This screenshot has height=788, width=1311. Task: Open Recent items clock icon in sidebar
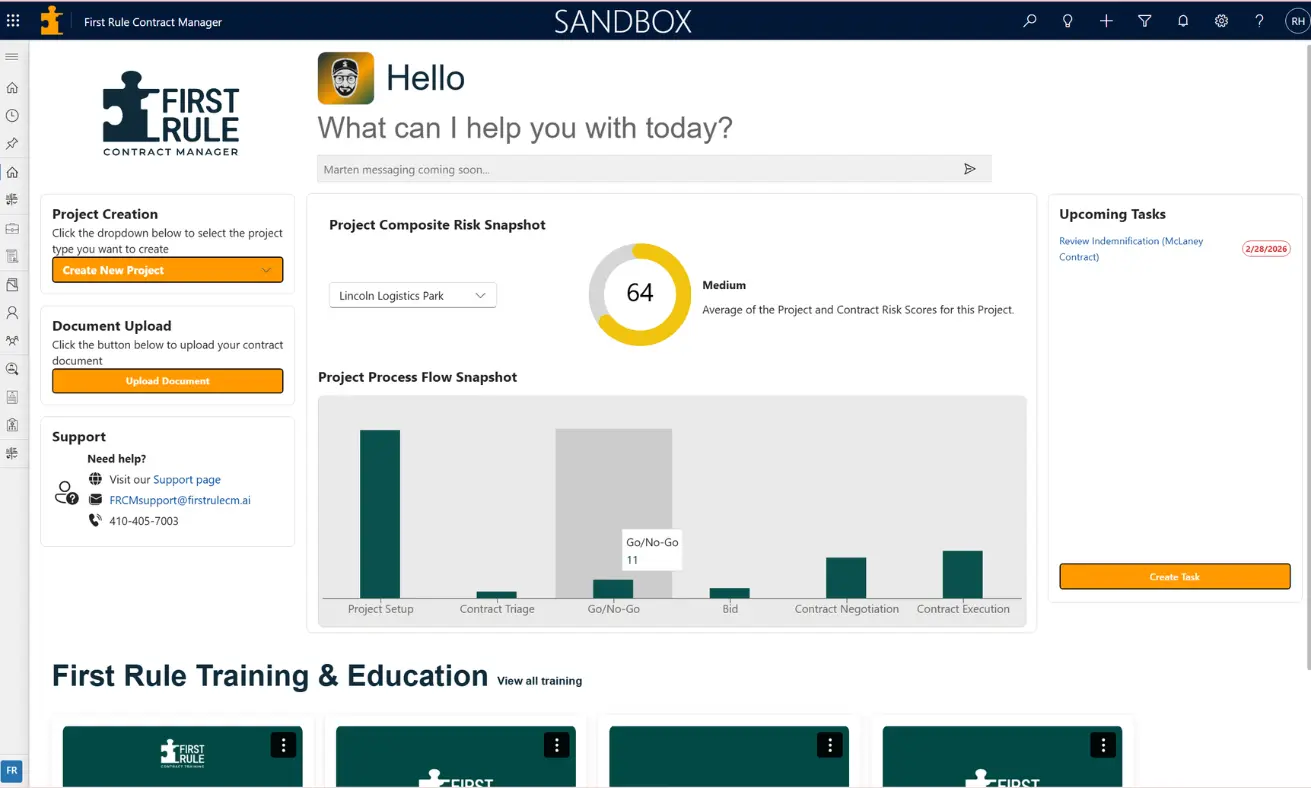coord(12,116)
